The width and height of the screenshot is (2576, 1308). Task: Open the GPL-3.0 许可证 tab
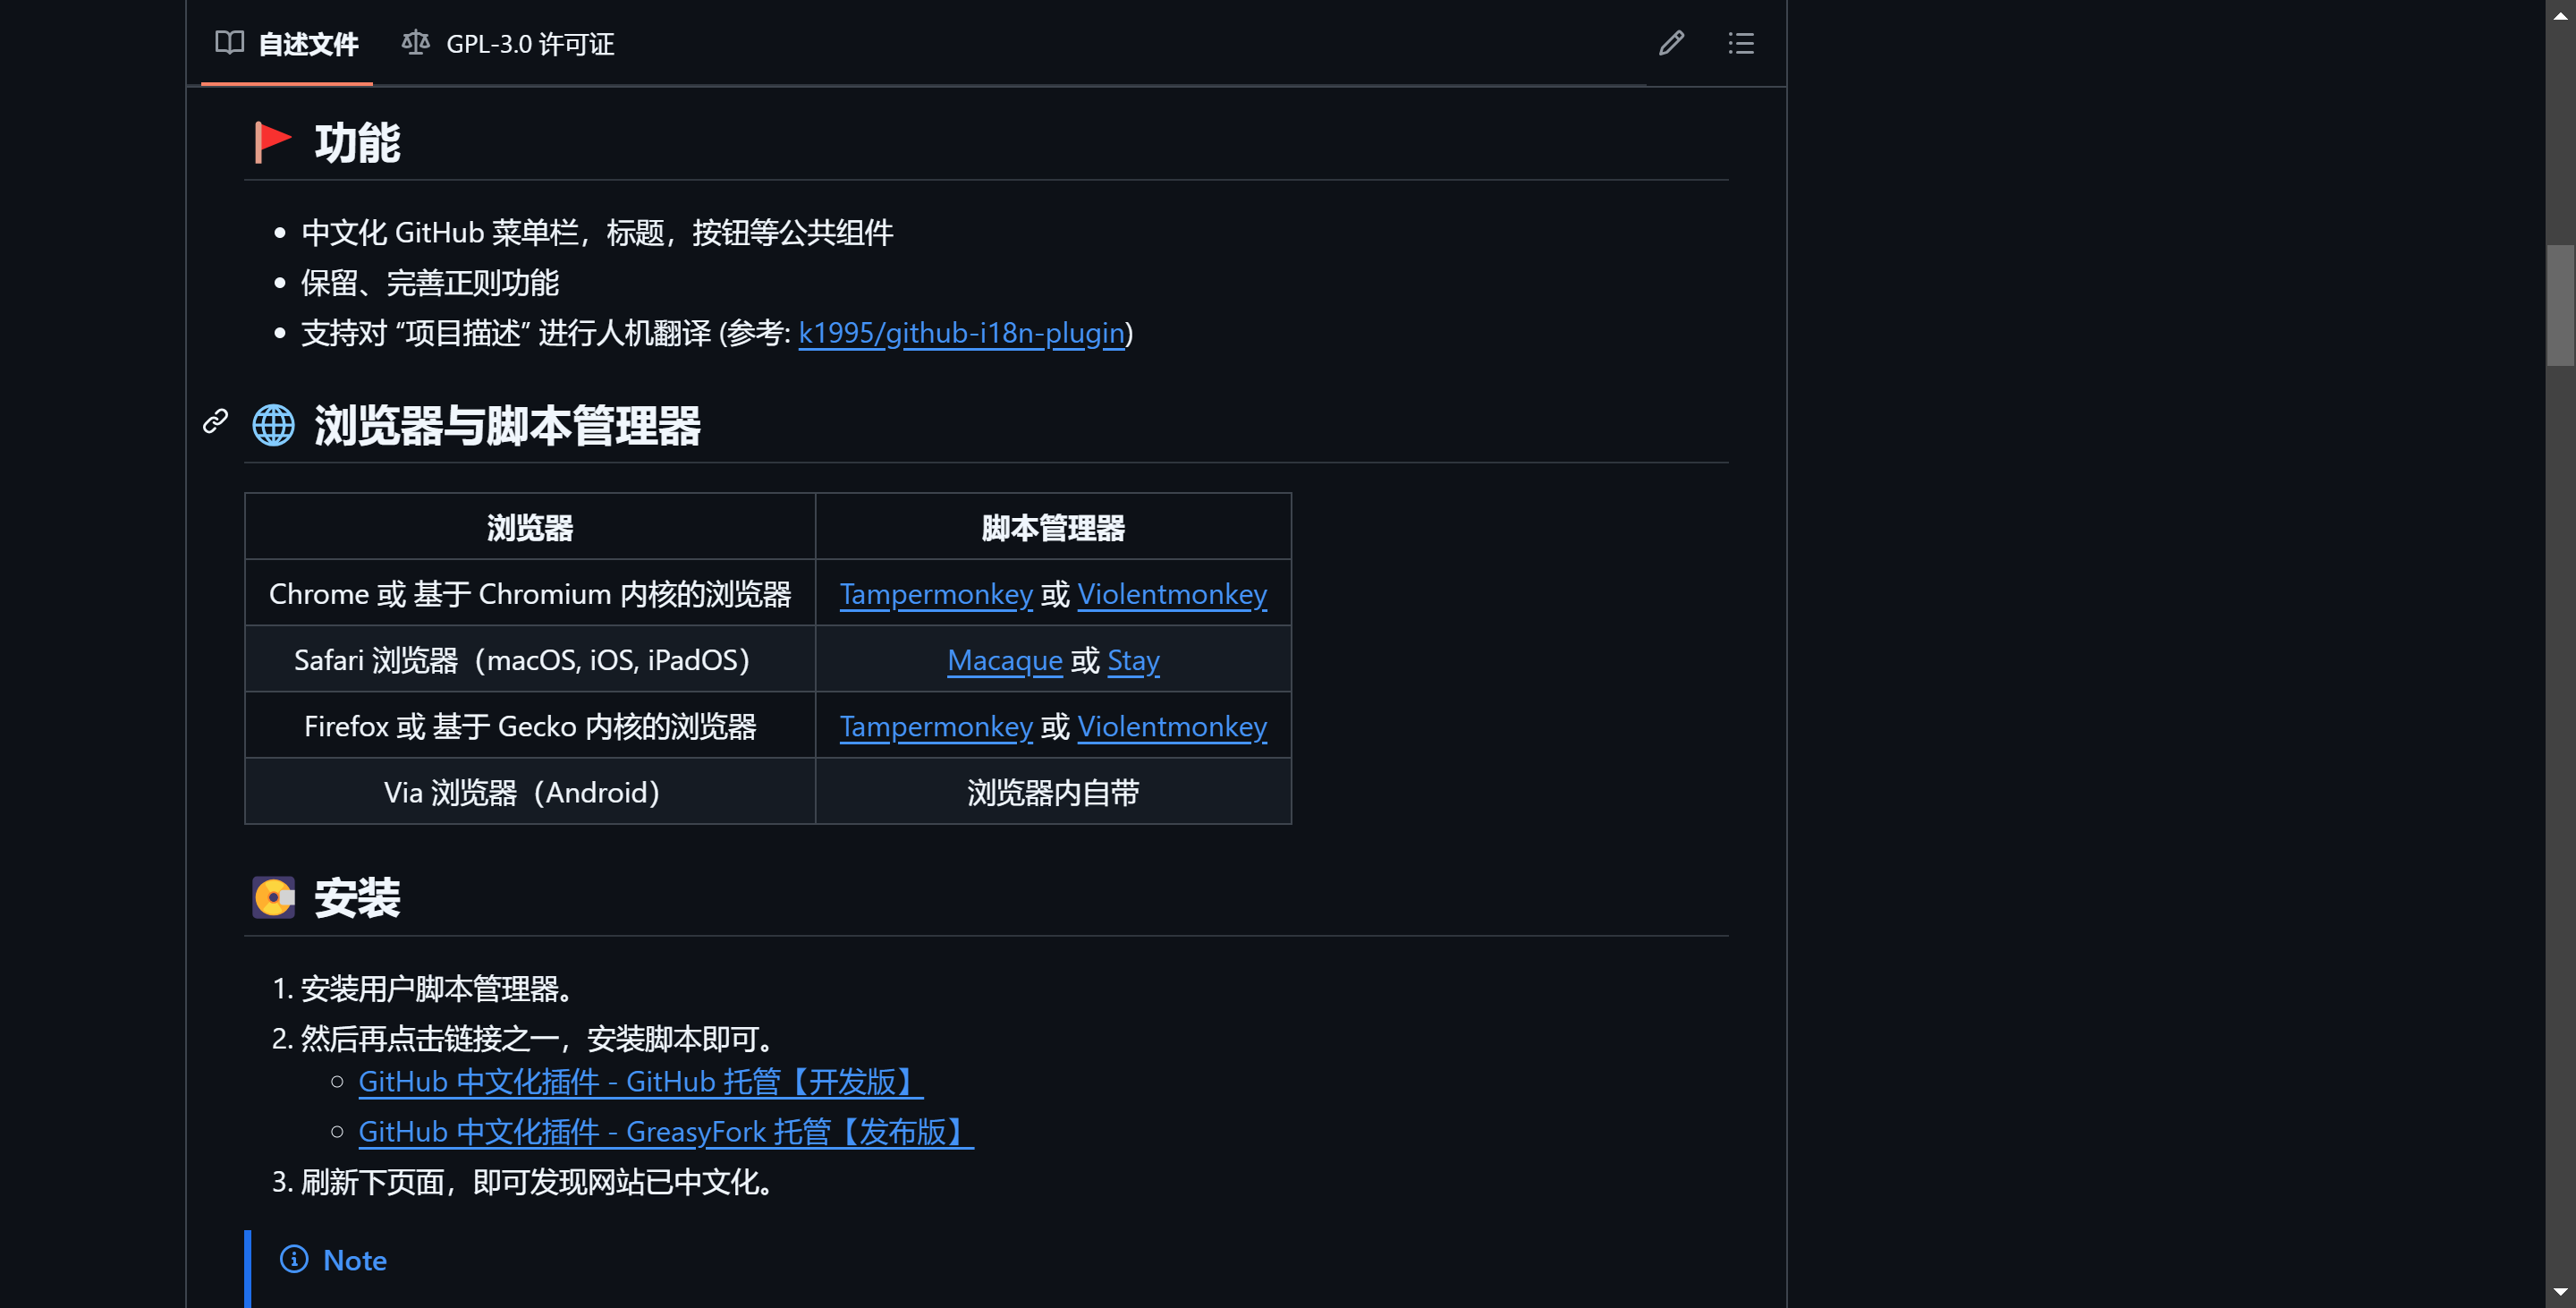tap(529, 44)
